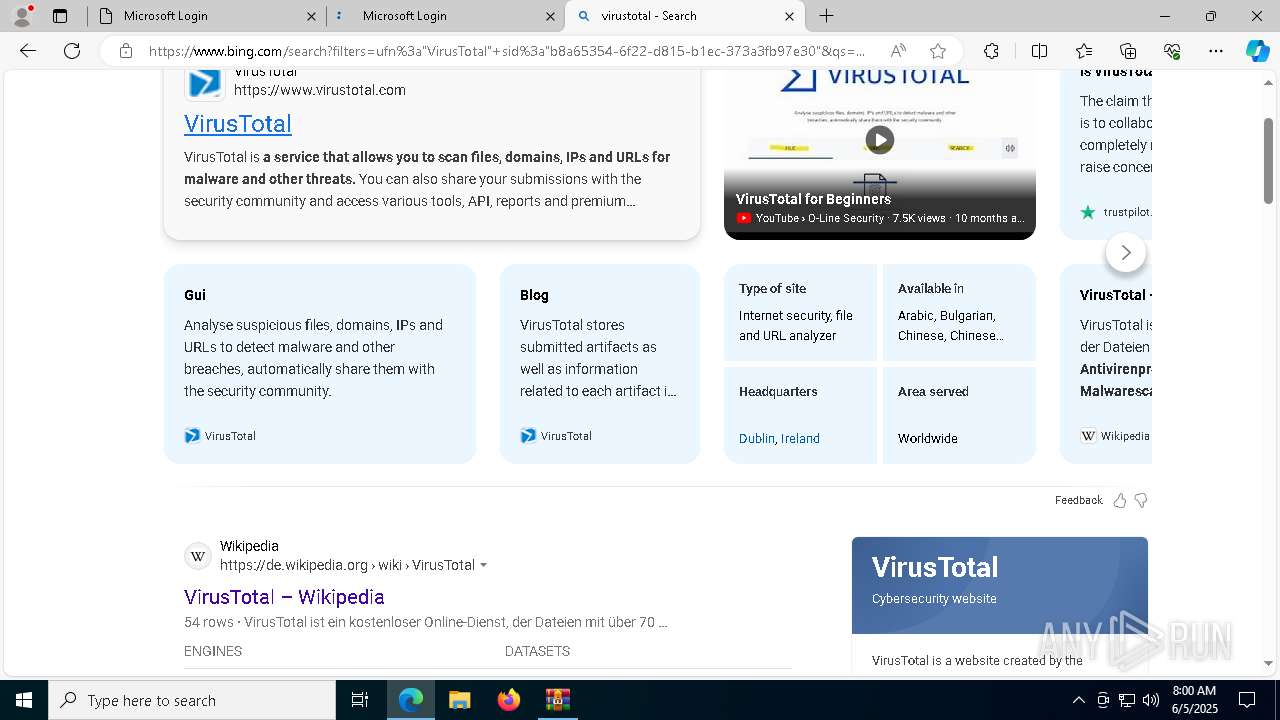Open the Favorites list icon
This screenshot has width=1280, height=720.
(1084, 51)
